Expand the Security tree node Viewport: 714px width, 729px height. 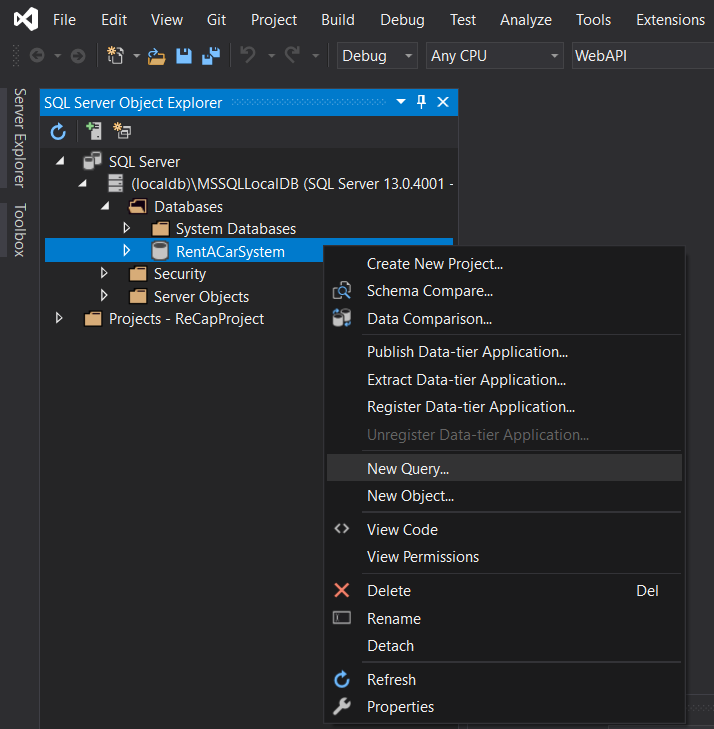point(104,274)
